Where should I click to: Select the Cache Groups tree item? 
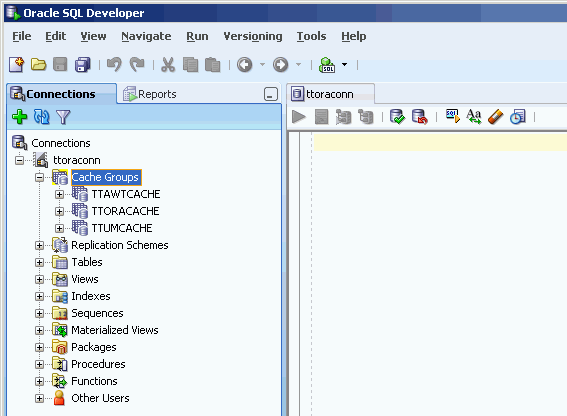pos(105,177)
